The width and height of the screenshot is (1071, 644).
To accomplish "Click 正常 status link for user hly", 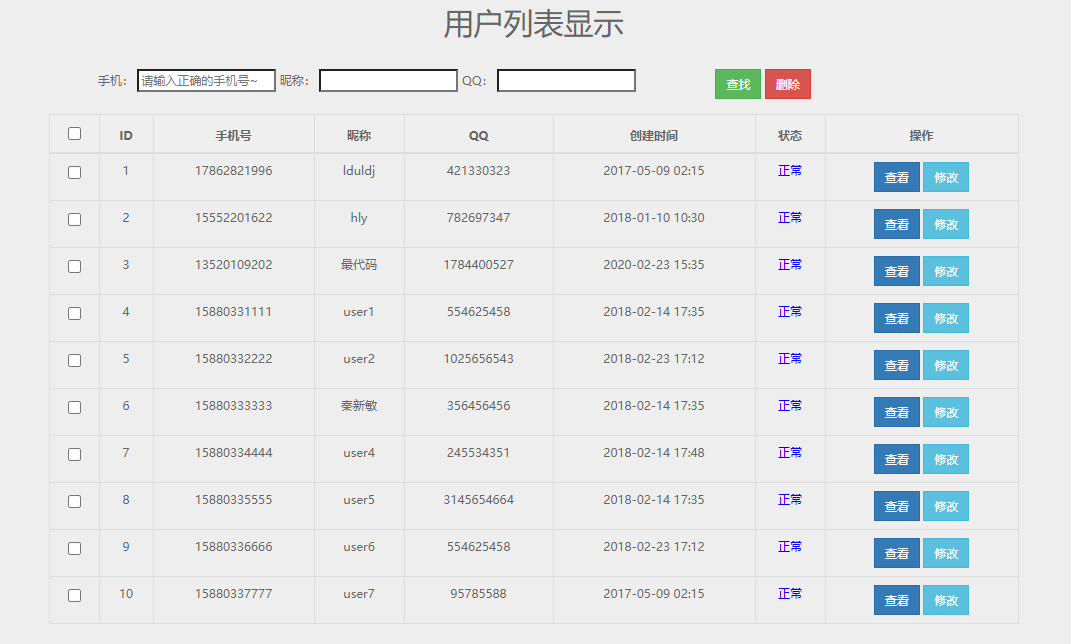I will [790, 218].
